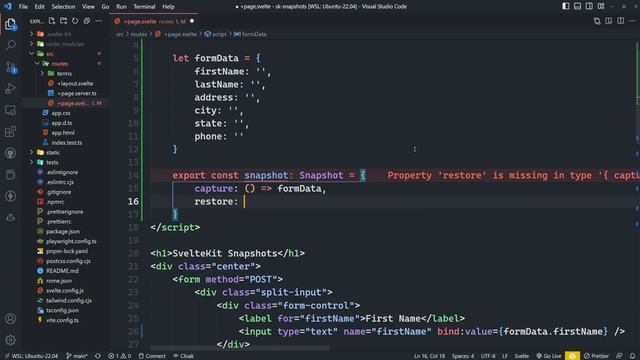Open the Edit menu
640x360 pixels.
(40, 7)
